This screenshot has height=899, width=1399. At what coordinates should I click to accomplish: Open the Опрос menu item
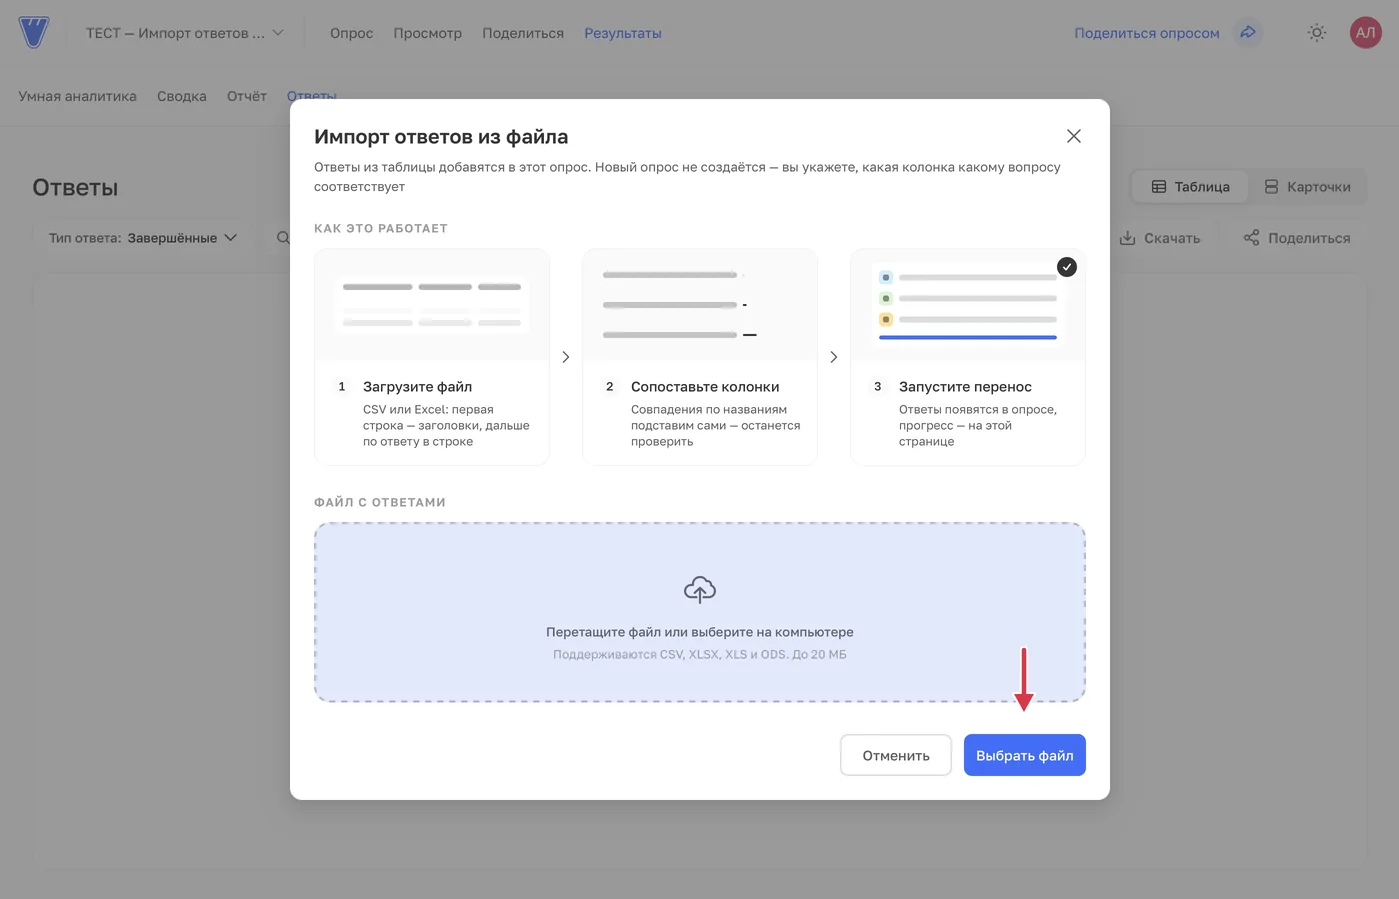[351, 33]
